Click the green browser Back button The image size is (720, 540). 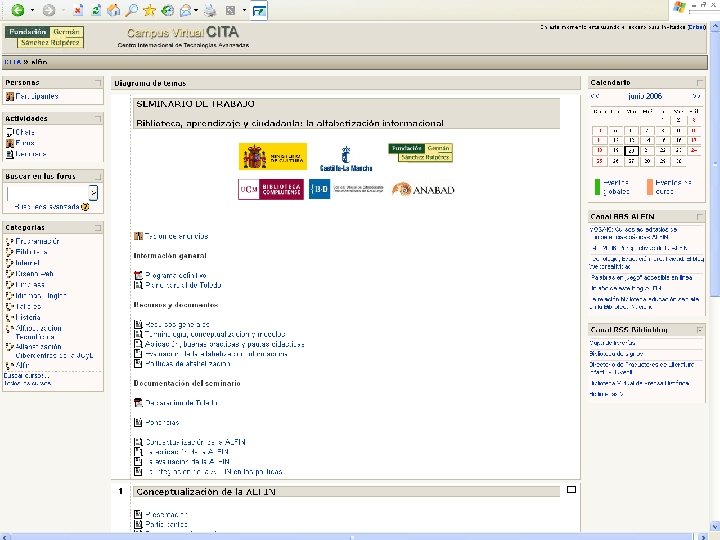(18, 10)
